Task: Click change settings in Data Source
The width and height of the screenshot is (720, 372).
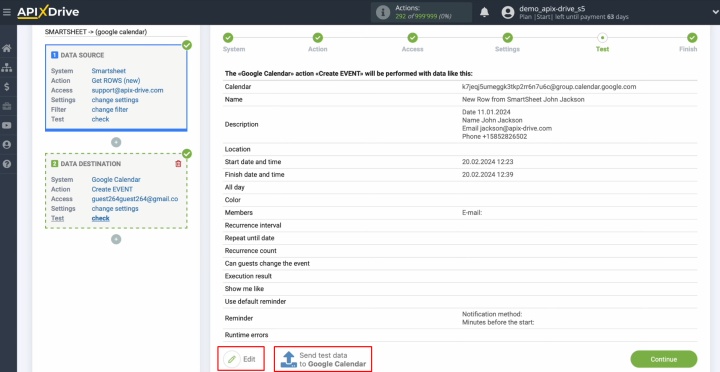Action: tap(115, 100)
